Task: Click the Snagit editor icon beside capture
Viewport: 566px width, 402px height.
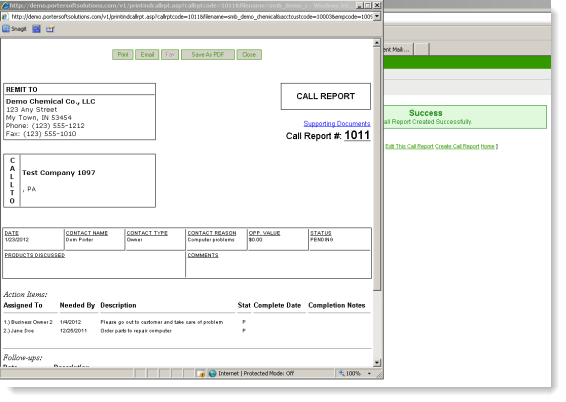Action: click(50, 29)
